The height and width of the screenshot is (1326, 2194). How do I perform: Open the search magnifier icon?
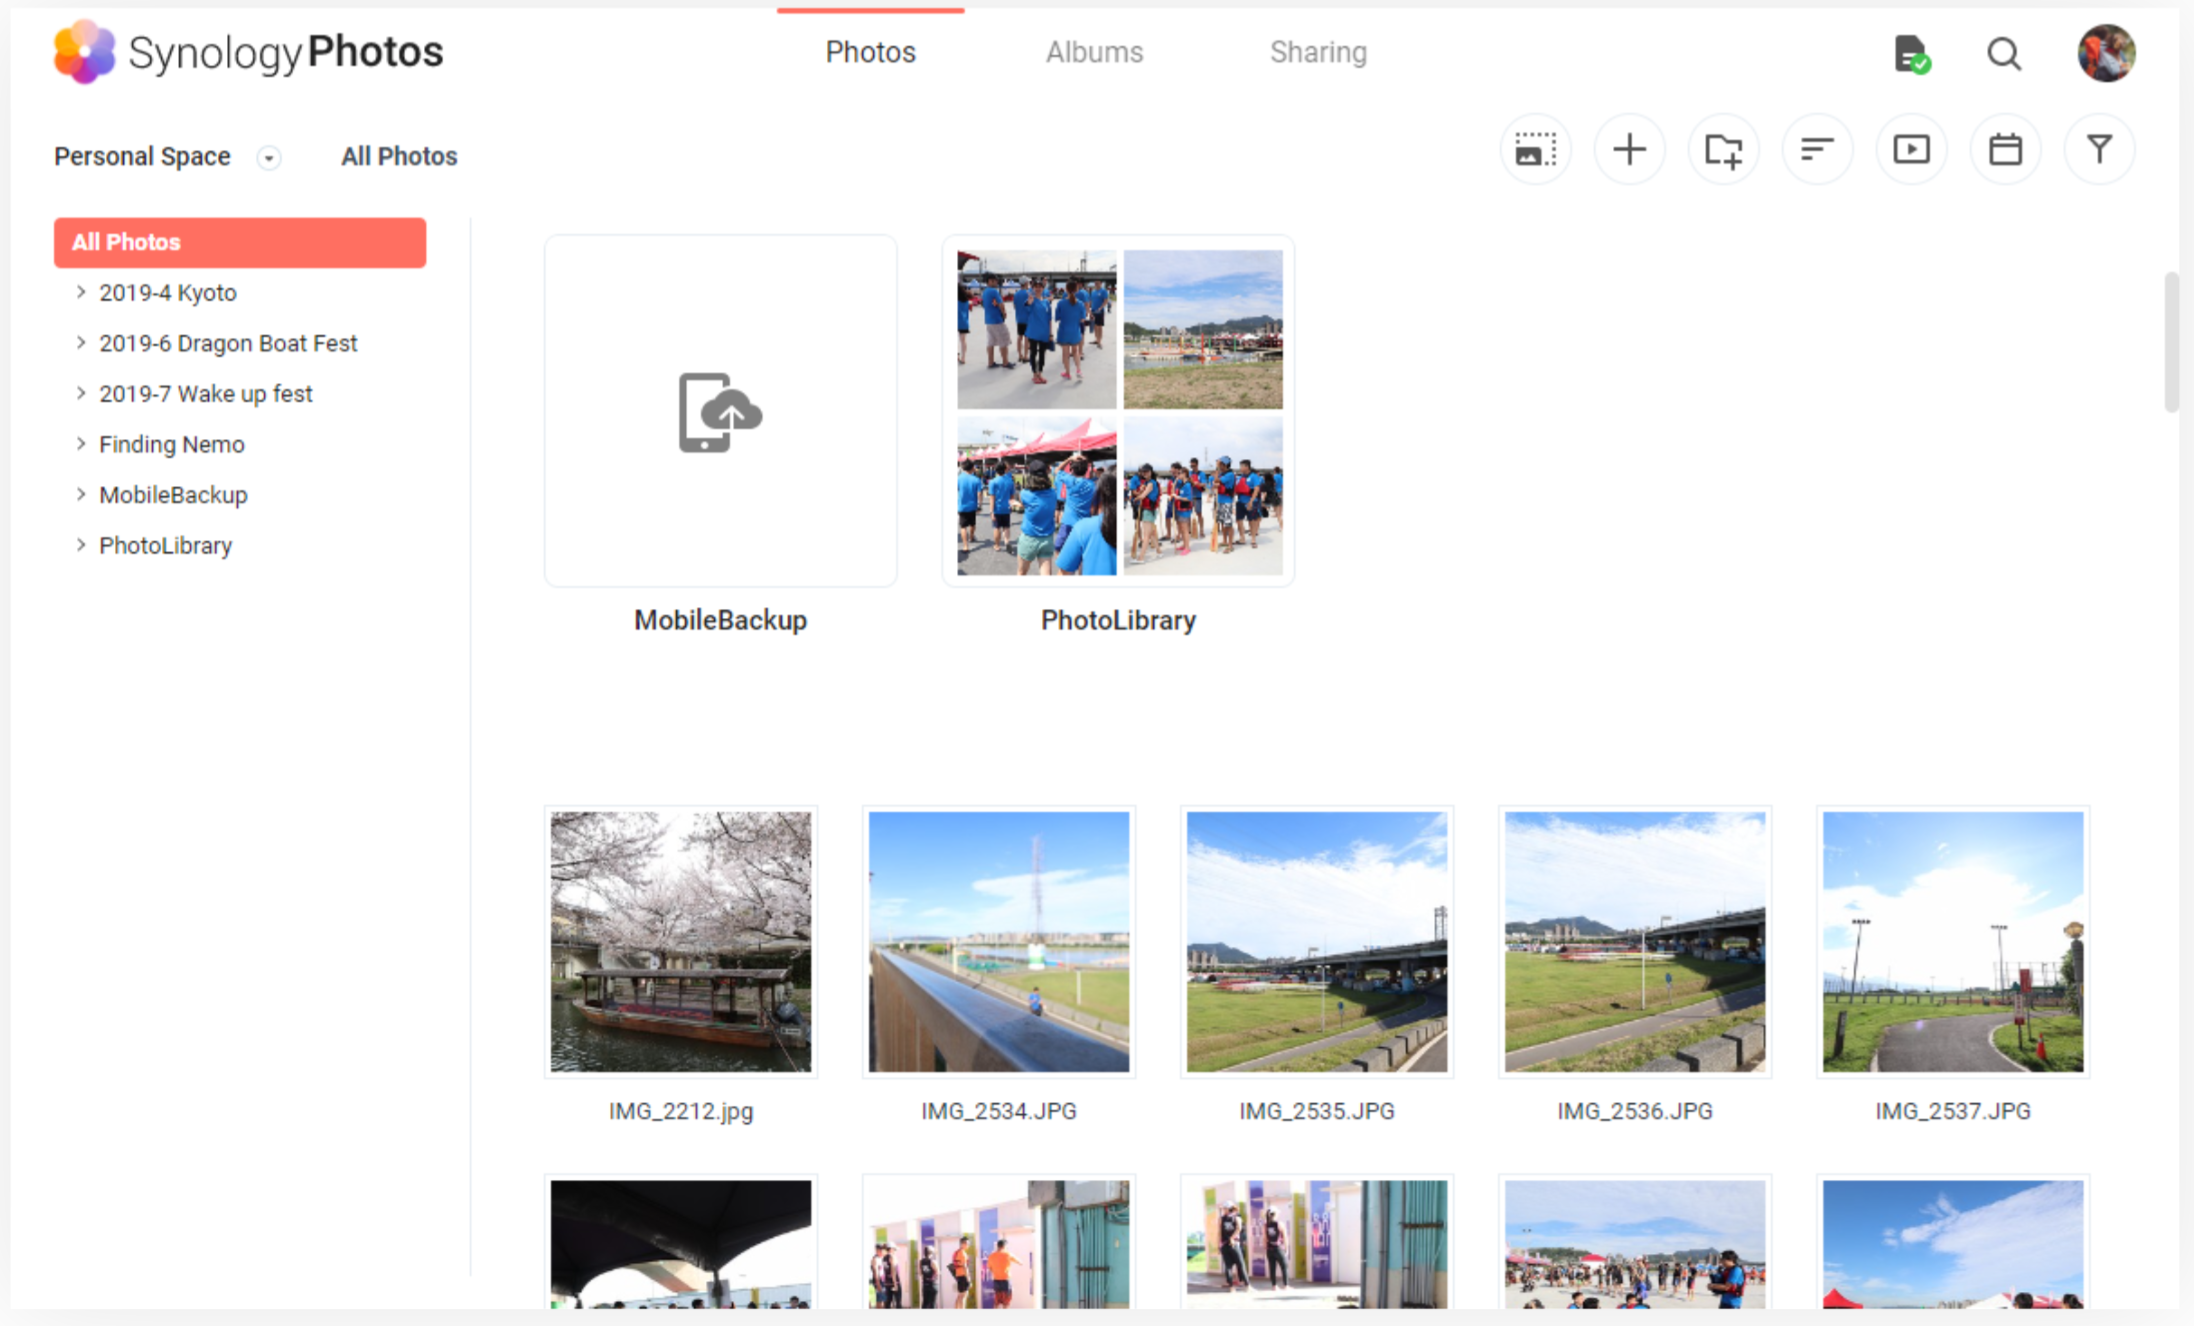2003,53
